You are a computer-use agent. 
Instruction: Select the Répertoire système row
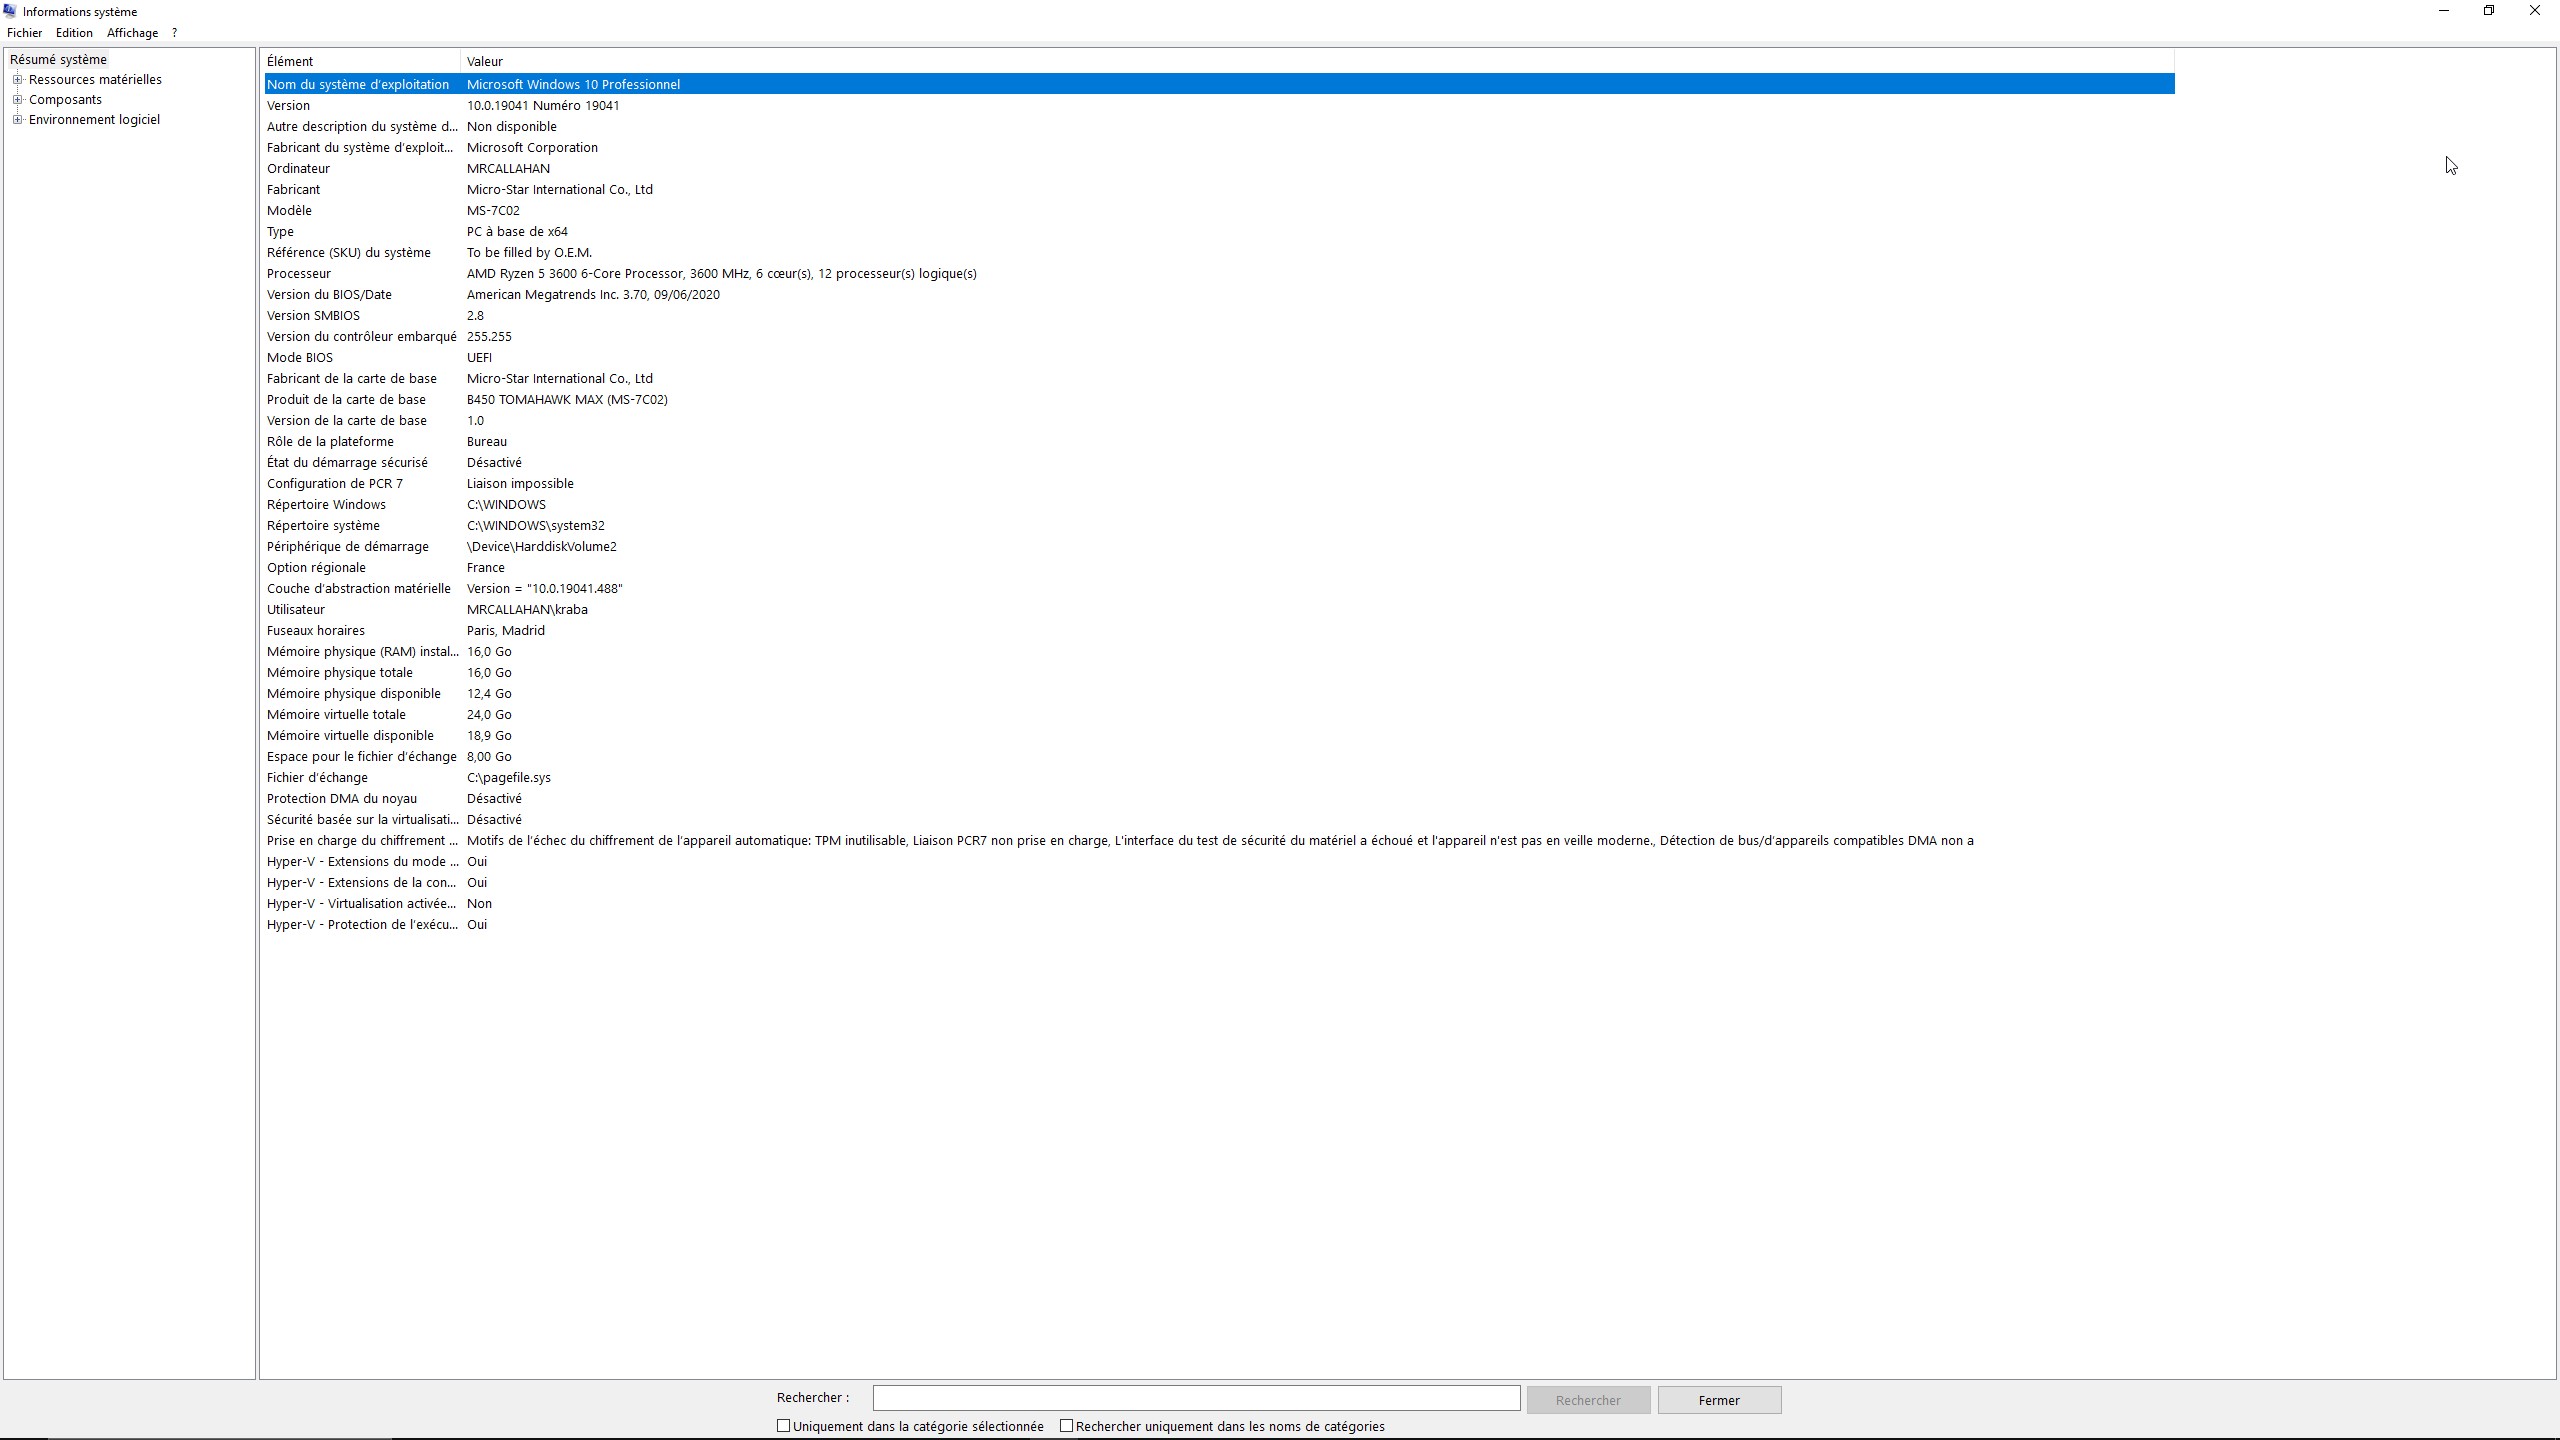(x=1219, y=526)
